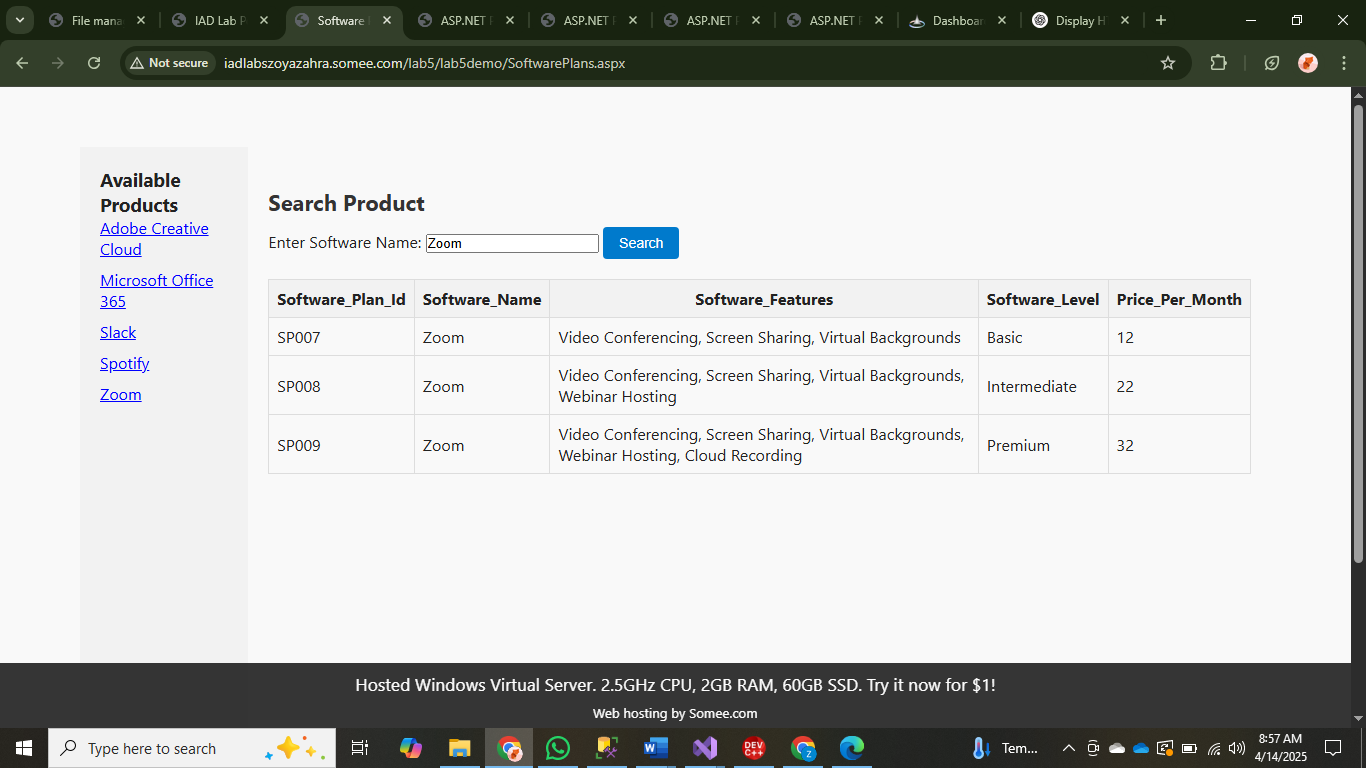Click the Basic level cell

pos(1043,337)
